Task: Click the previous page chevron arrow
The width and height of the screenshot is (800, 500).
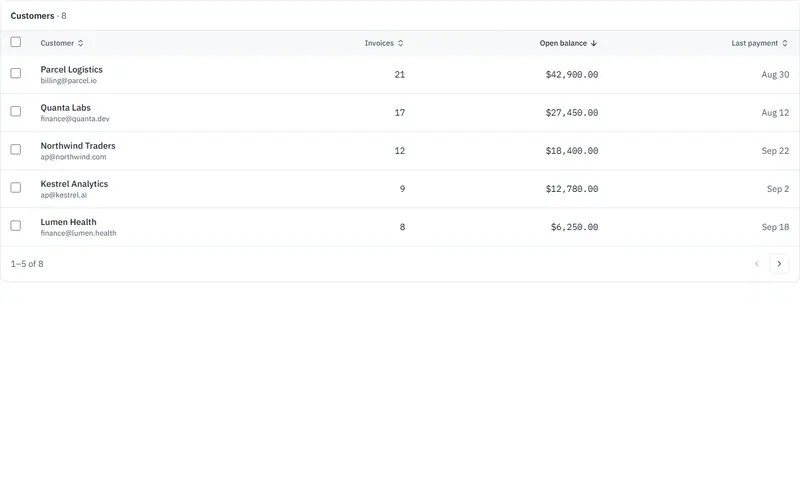Action: 757,264
